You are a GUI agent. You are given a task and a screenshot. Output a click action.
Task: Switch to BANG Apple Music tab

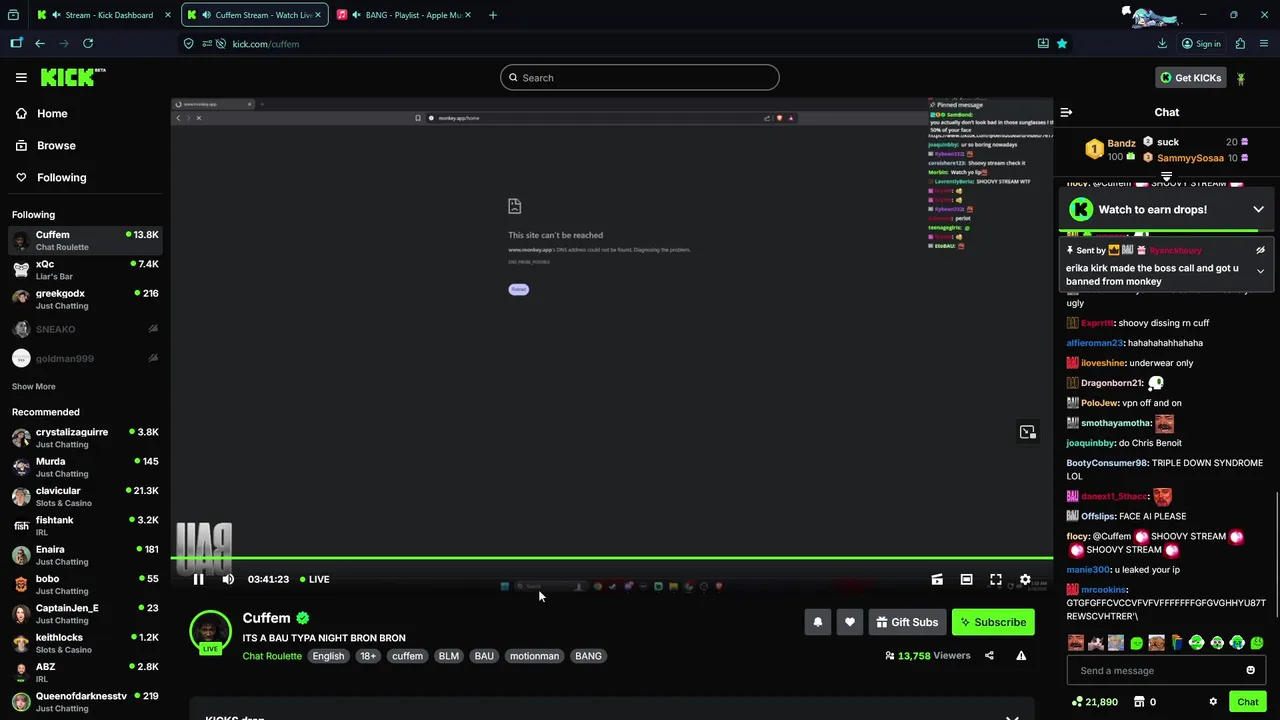pos(405,15)
